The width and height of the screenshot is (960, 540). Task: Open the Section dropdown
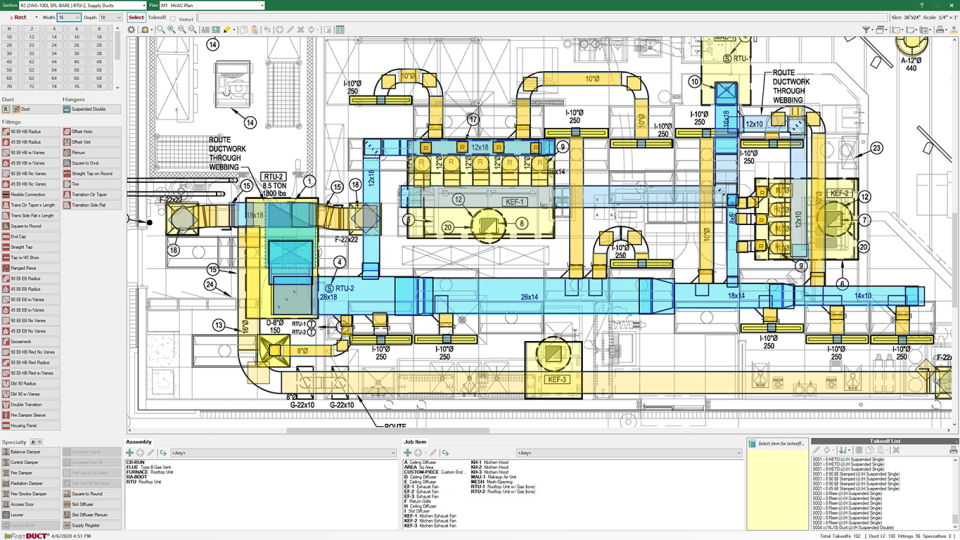click(144, 5)
